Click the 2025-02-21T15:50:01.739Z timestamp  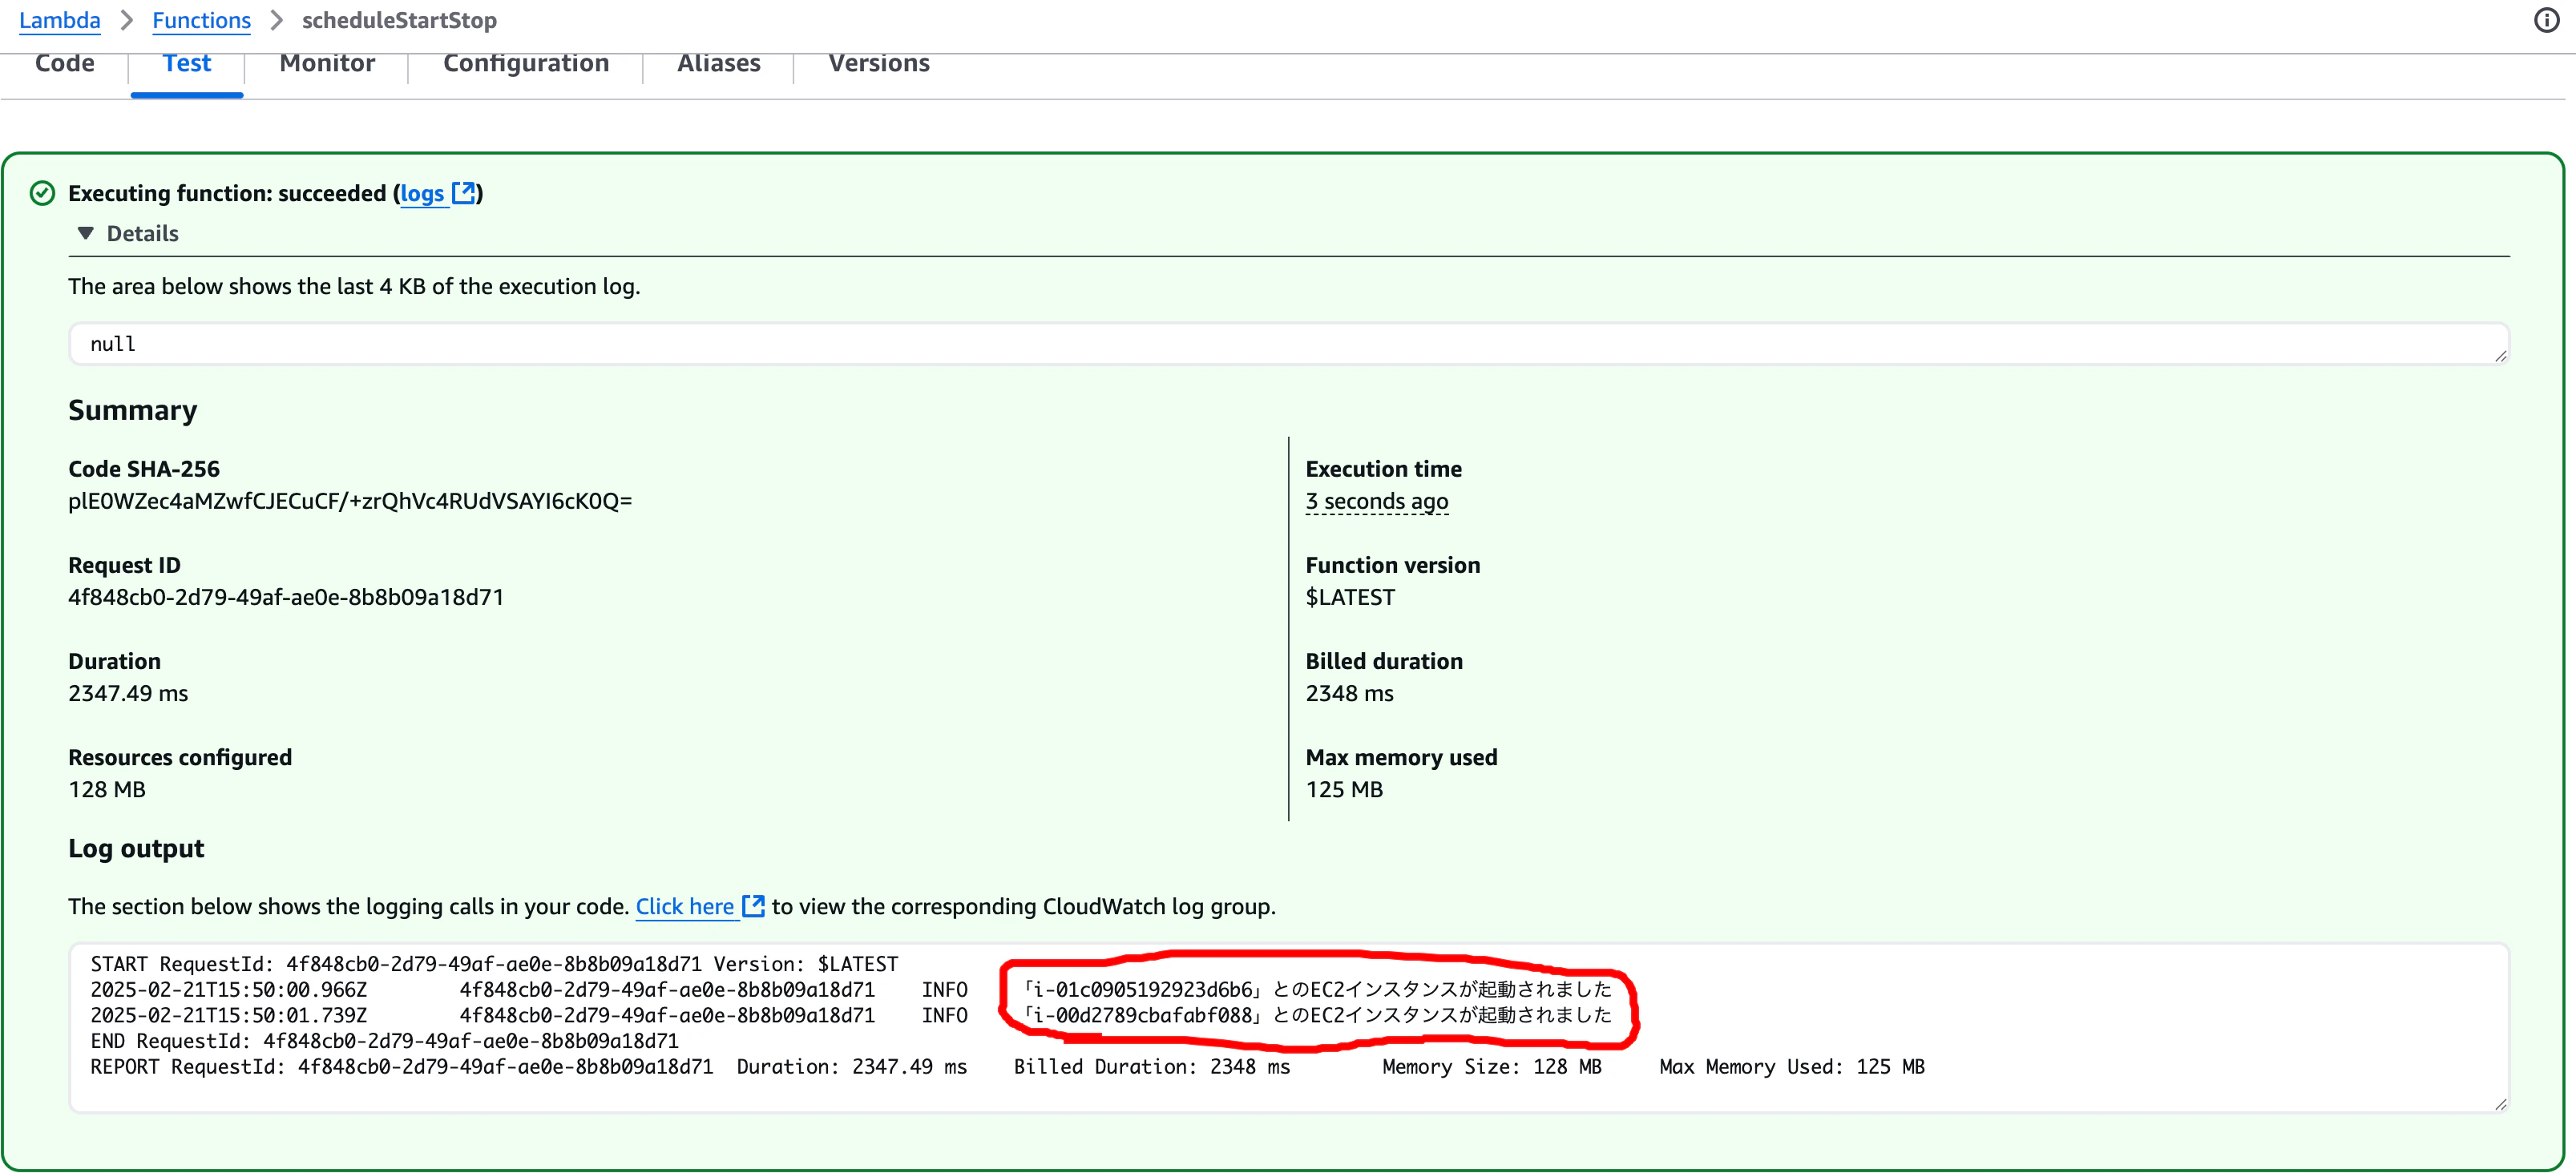click(229, 1016)
